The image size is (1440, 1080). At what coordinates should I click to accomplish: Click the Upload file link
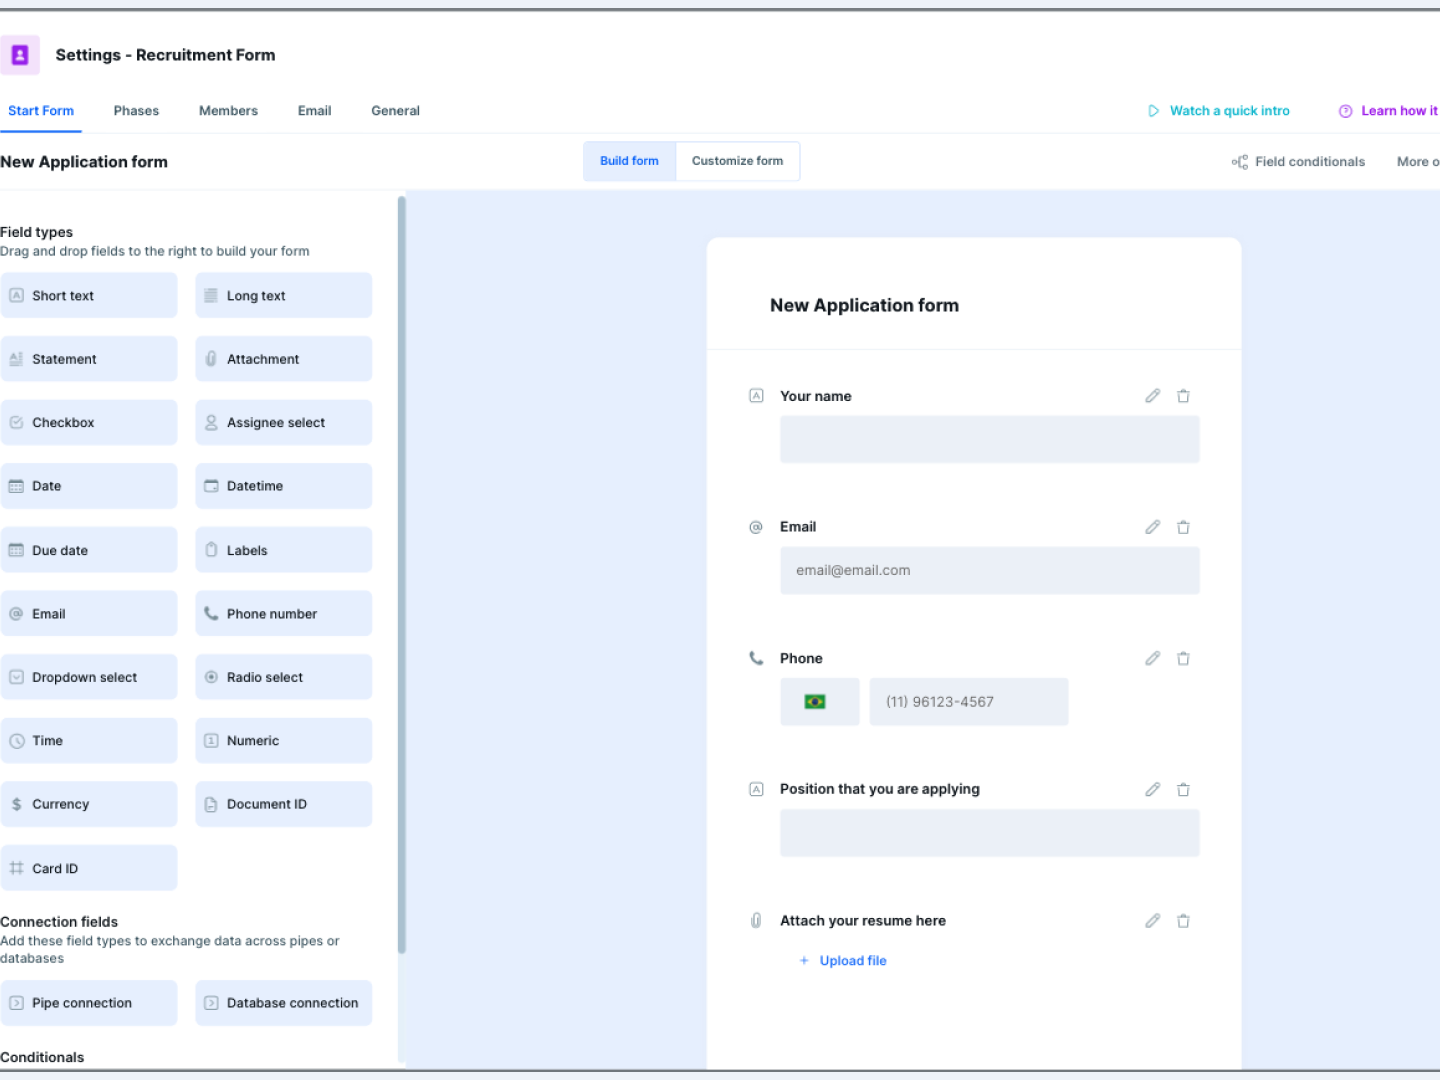pyautogui.click(x=852, y=961)
